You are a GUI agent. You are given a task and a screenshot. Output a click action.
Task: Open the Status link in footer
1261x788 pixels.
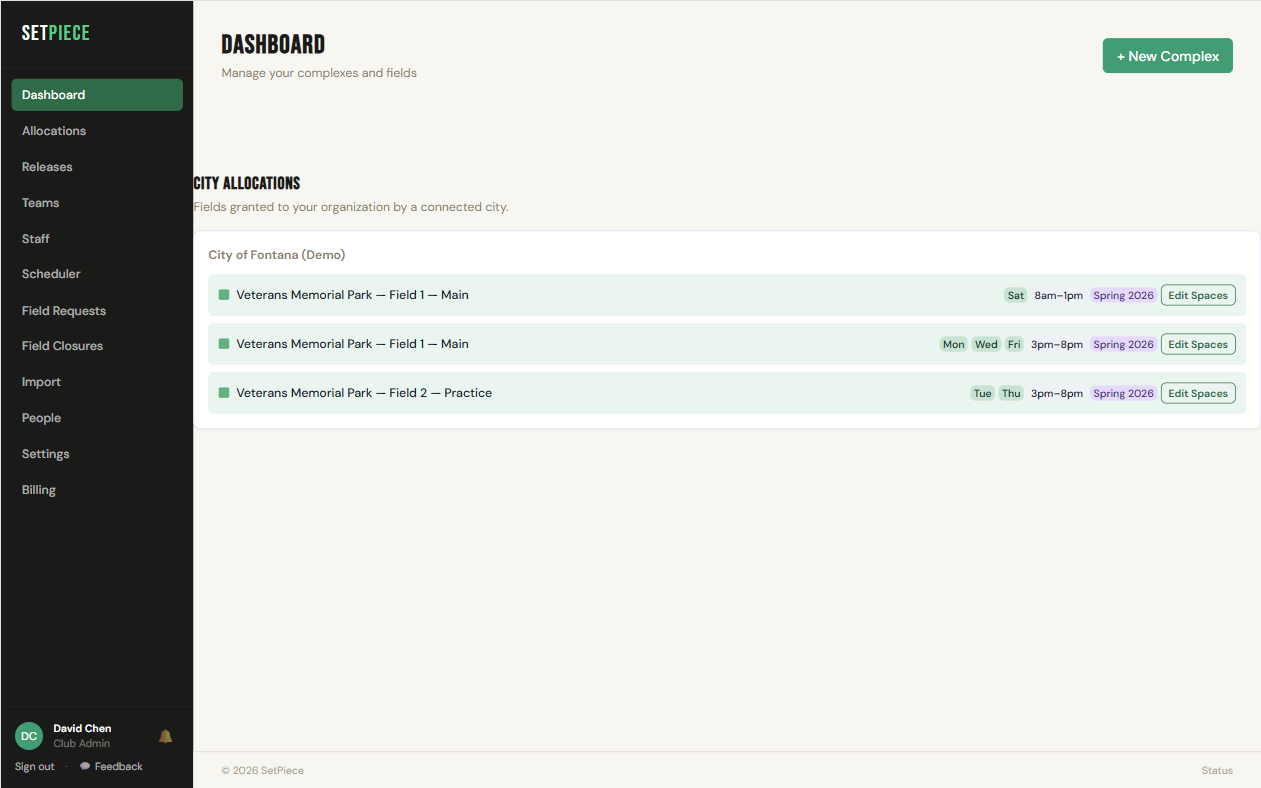coord(1217,771)
